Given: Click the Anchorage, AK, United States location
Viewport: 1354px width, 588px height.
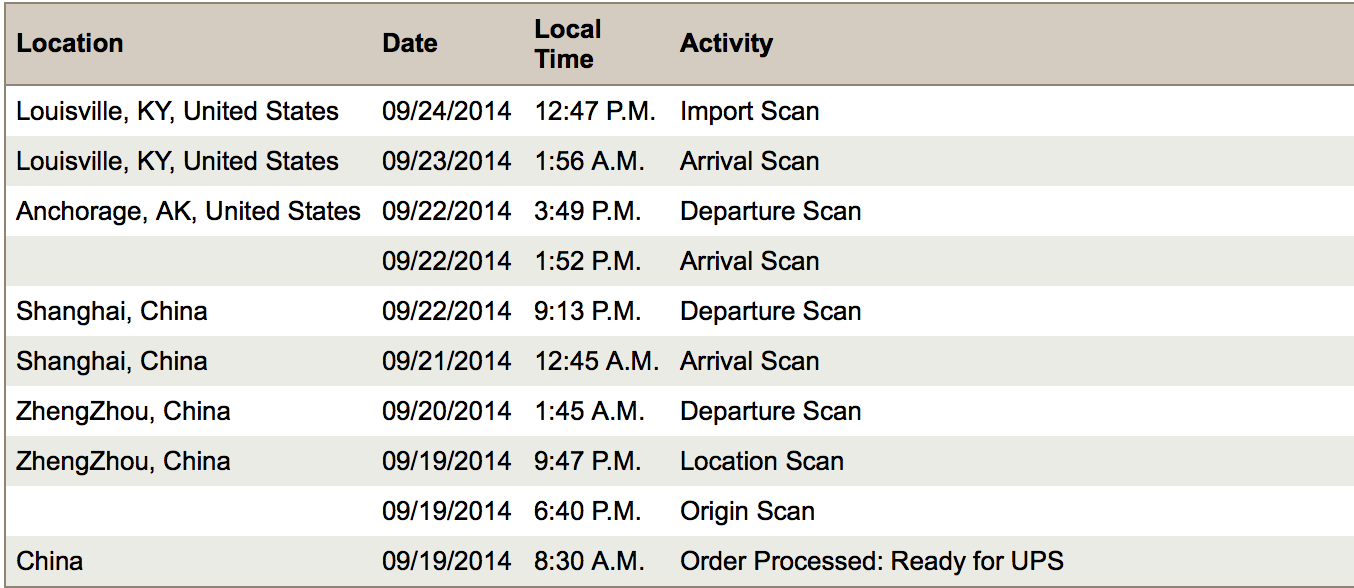Looking at the screenshot, I should point(188,212).
